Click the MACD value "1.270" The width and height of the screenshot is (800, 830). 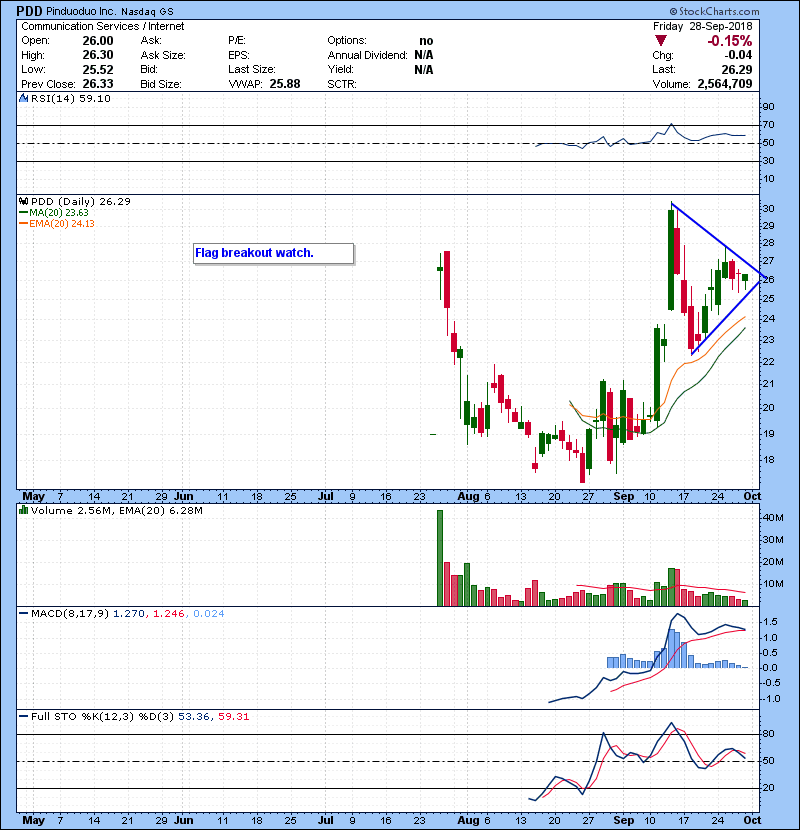click(129, 614)
